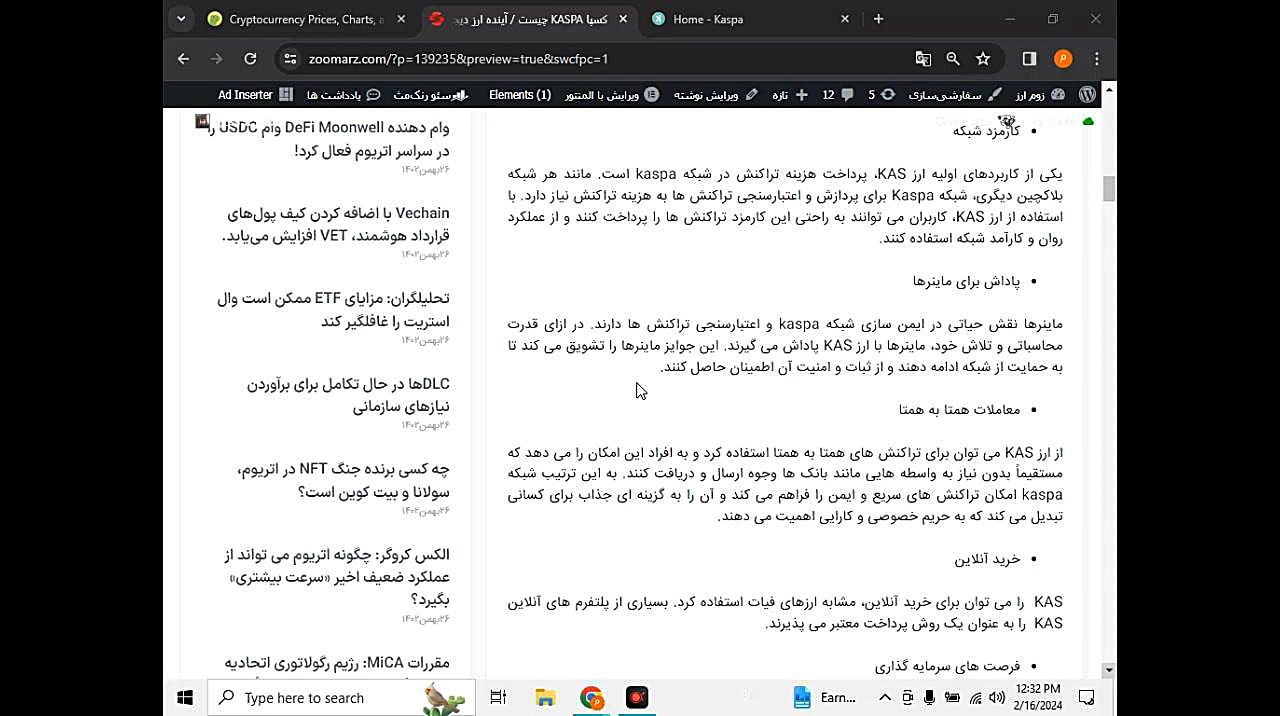Click the volume speaker tray icon
1280x716 pixels.
click(x=997, y=697)
